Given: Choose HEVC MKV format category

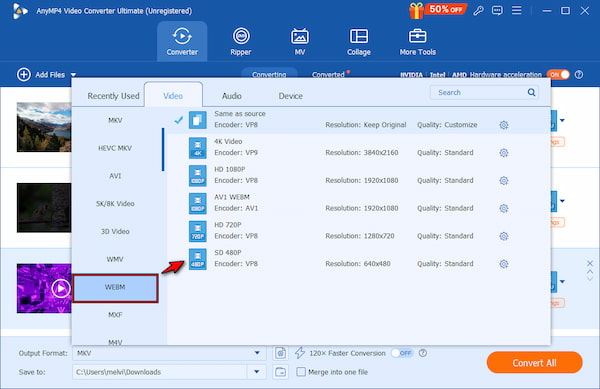Looking at the screenshot, I should 115,148.
